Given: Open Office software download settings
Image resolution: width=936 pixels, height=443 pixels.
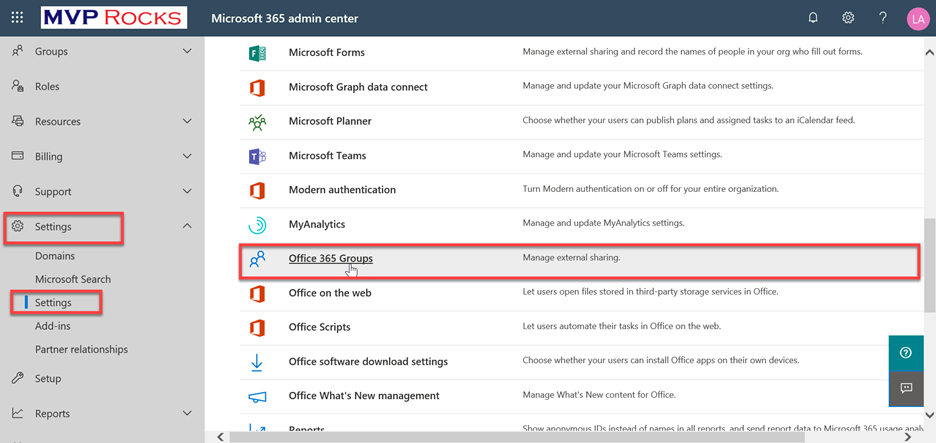Looking at the screenshot, I should click(368, 362).
